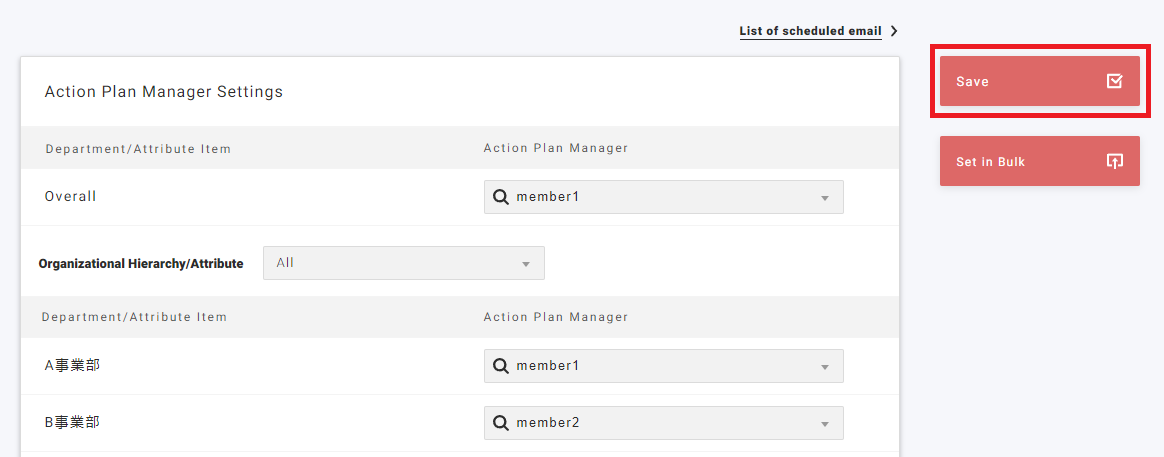The image size is (1164, 457).
Task: Click the chevron beside List of scheduled email
Action: pos(894,31)
